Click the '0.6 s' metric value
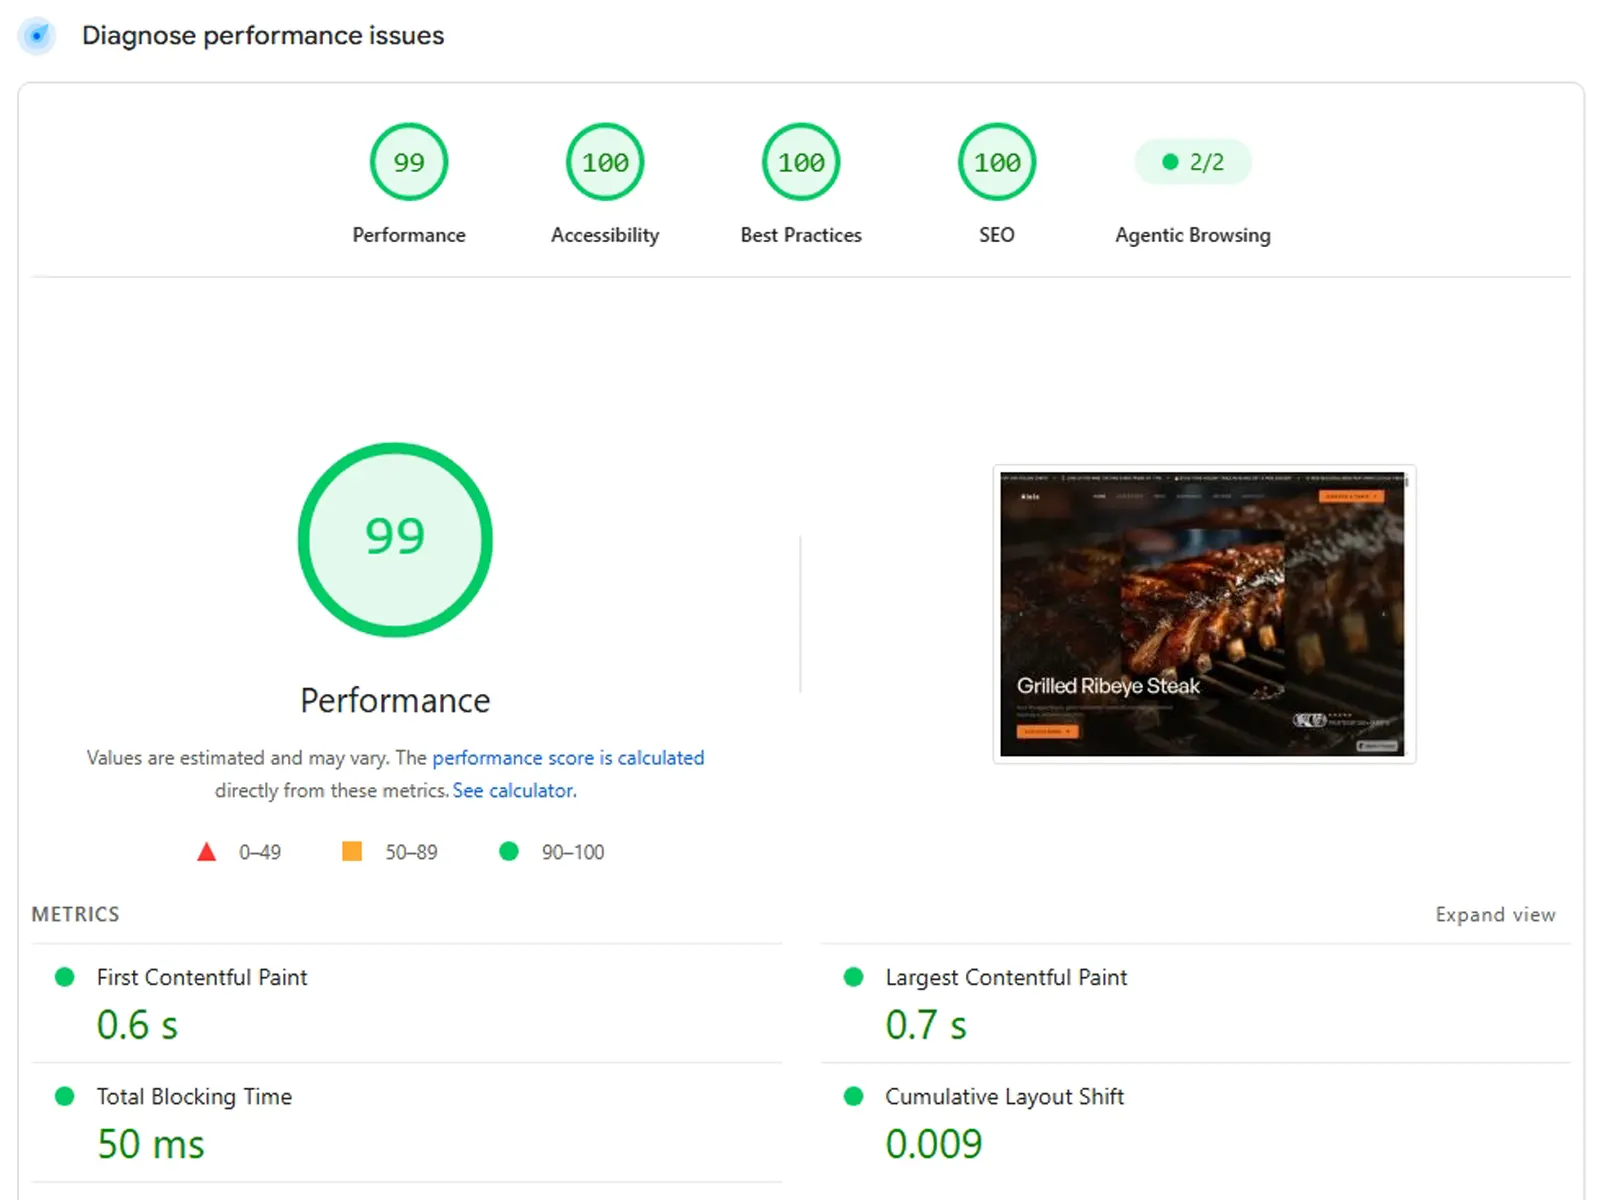 pos(137,1025)
